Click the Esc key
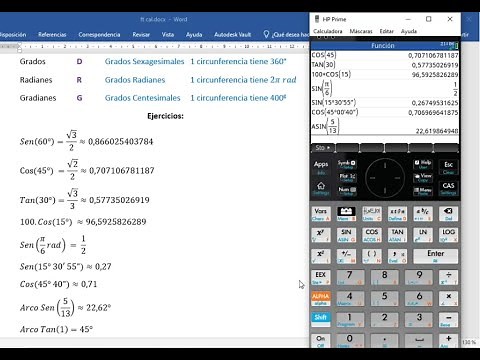 tap(448, 167)
